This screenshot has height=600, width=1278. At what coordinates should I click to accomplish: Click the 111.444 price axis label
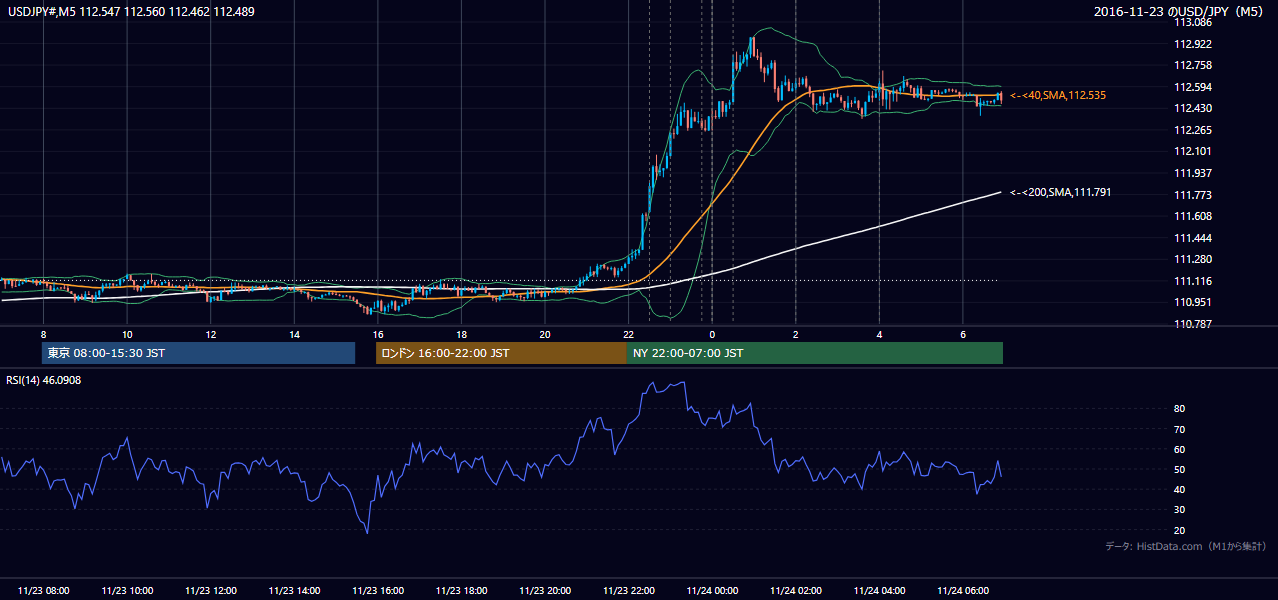click(1192, 238)
